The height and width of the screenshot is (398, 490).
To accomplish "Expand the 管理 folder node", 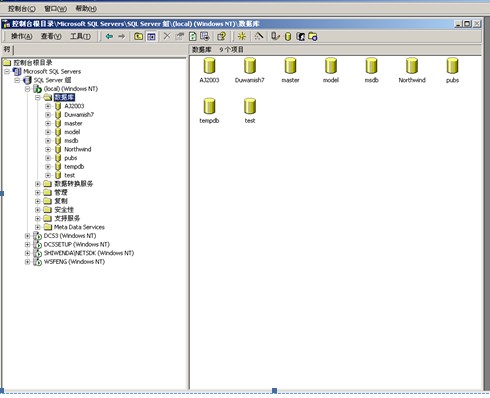I will [x=38, y=192].
